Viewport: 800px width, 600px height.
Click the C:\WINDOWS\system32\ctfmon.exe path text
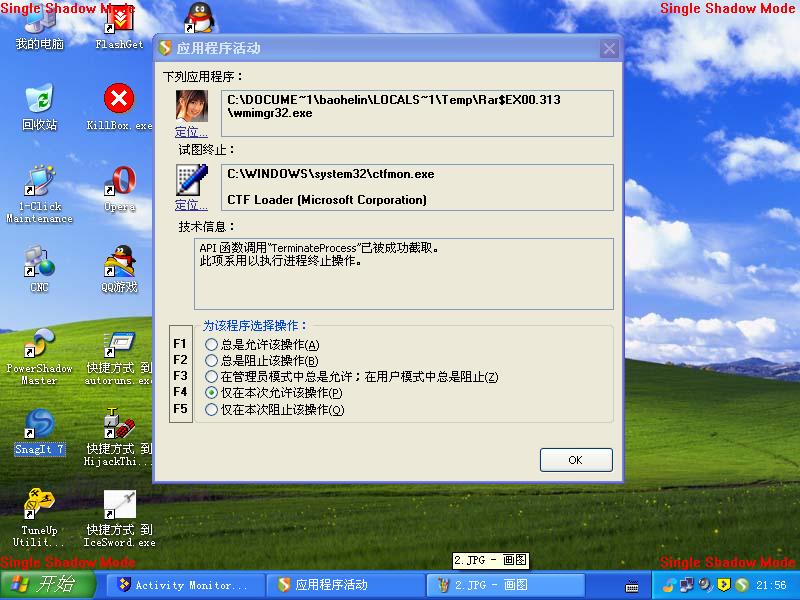331,174
